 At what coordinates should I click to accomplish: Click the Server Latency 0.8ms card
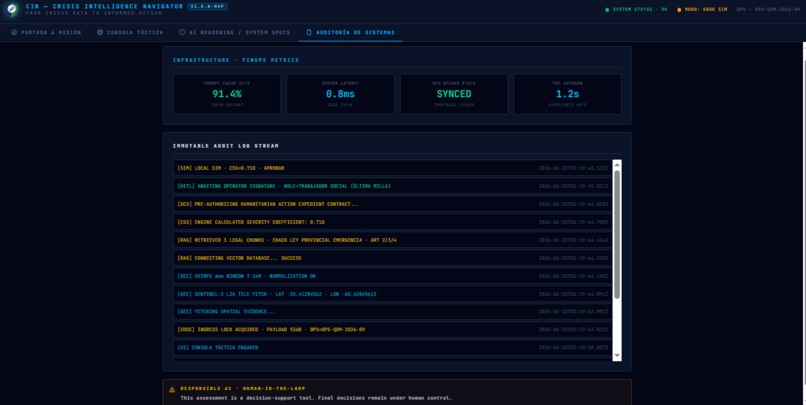click(x=340, y=94)
